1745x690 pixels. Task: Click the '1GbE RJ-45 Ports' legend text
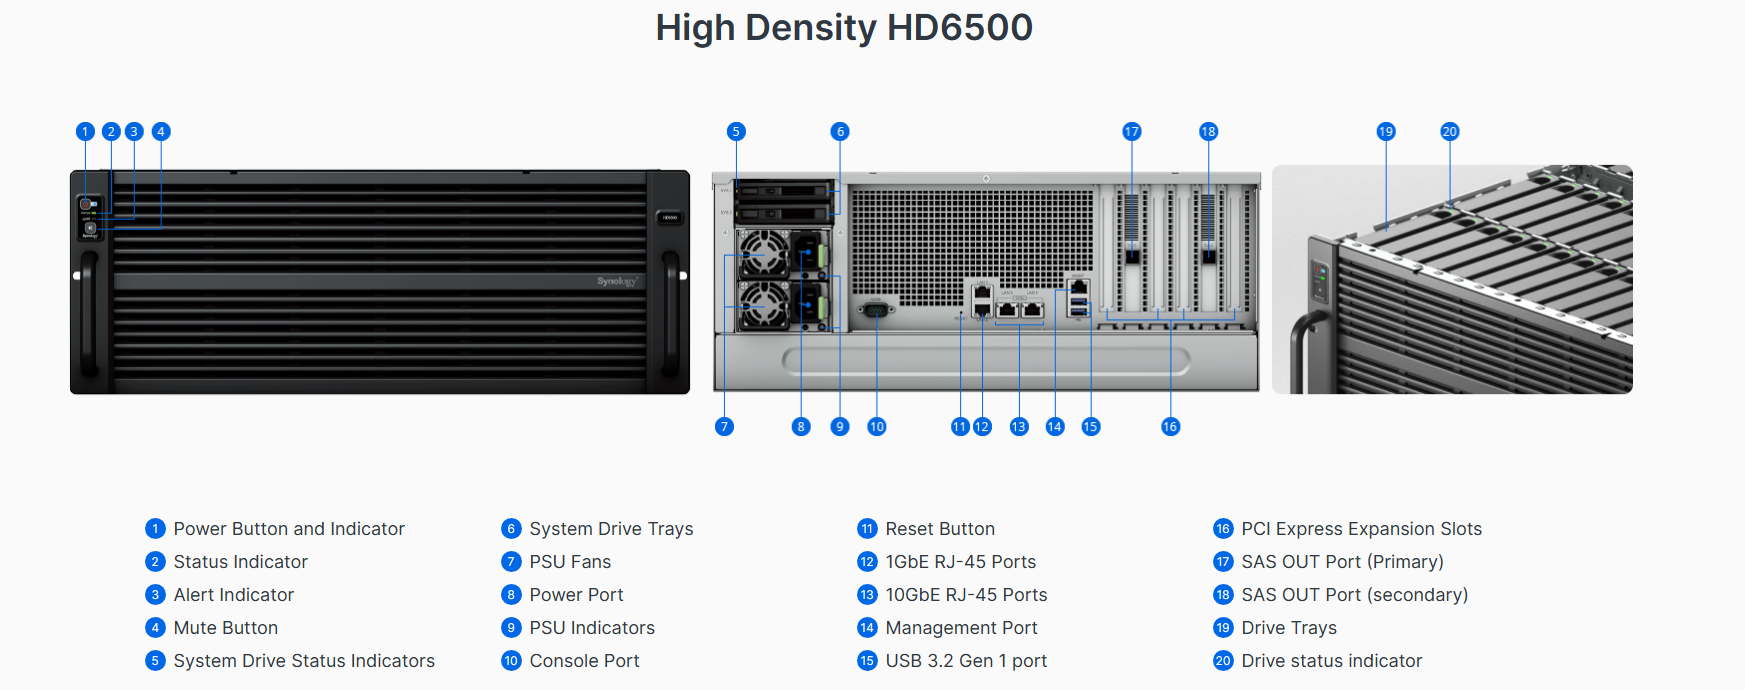pyautogui.click(x=961, y=562)
